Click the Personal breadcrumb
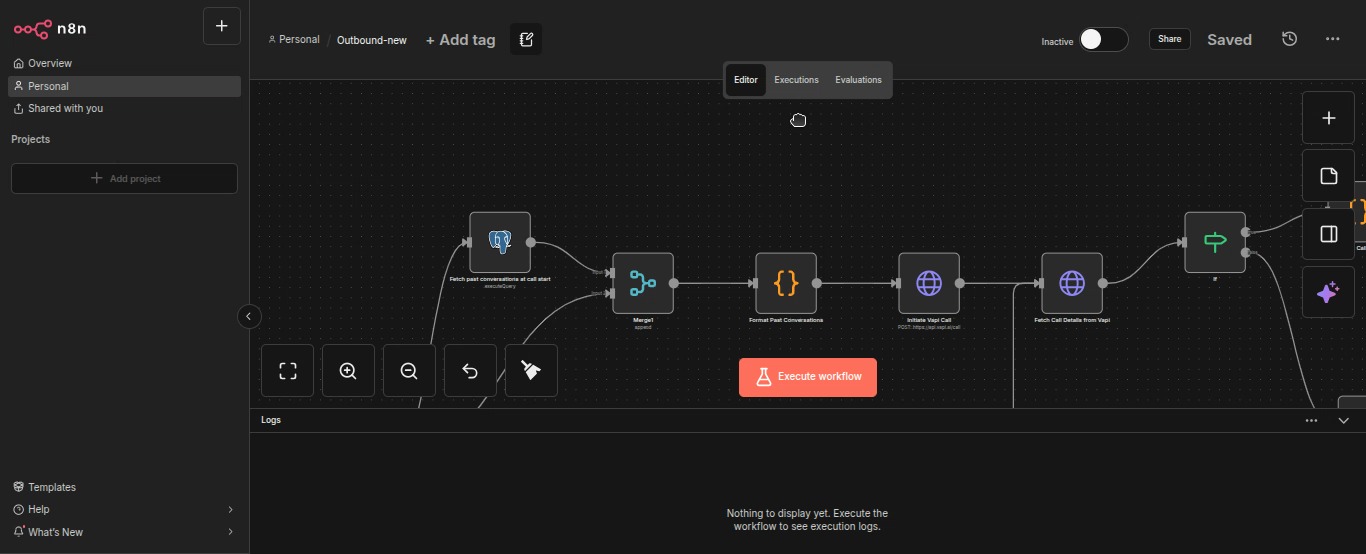This screenshot has width=1366, height=554. click(294, 40)
